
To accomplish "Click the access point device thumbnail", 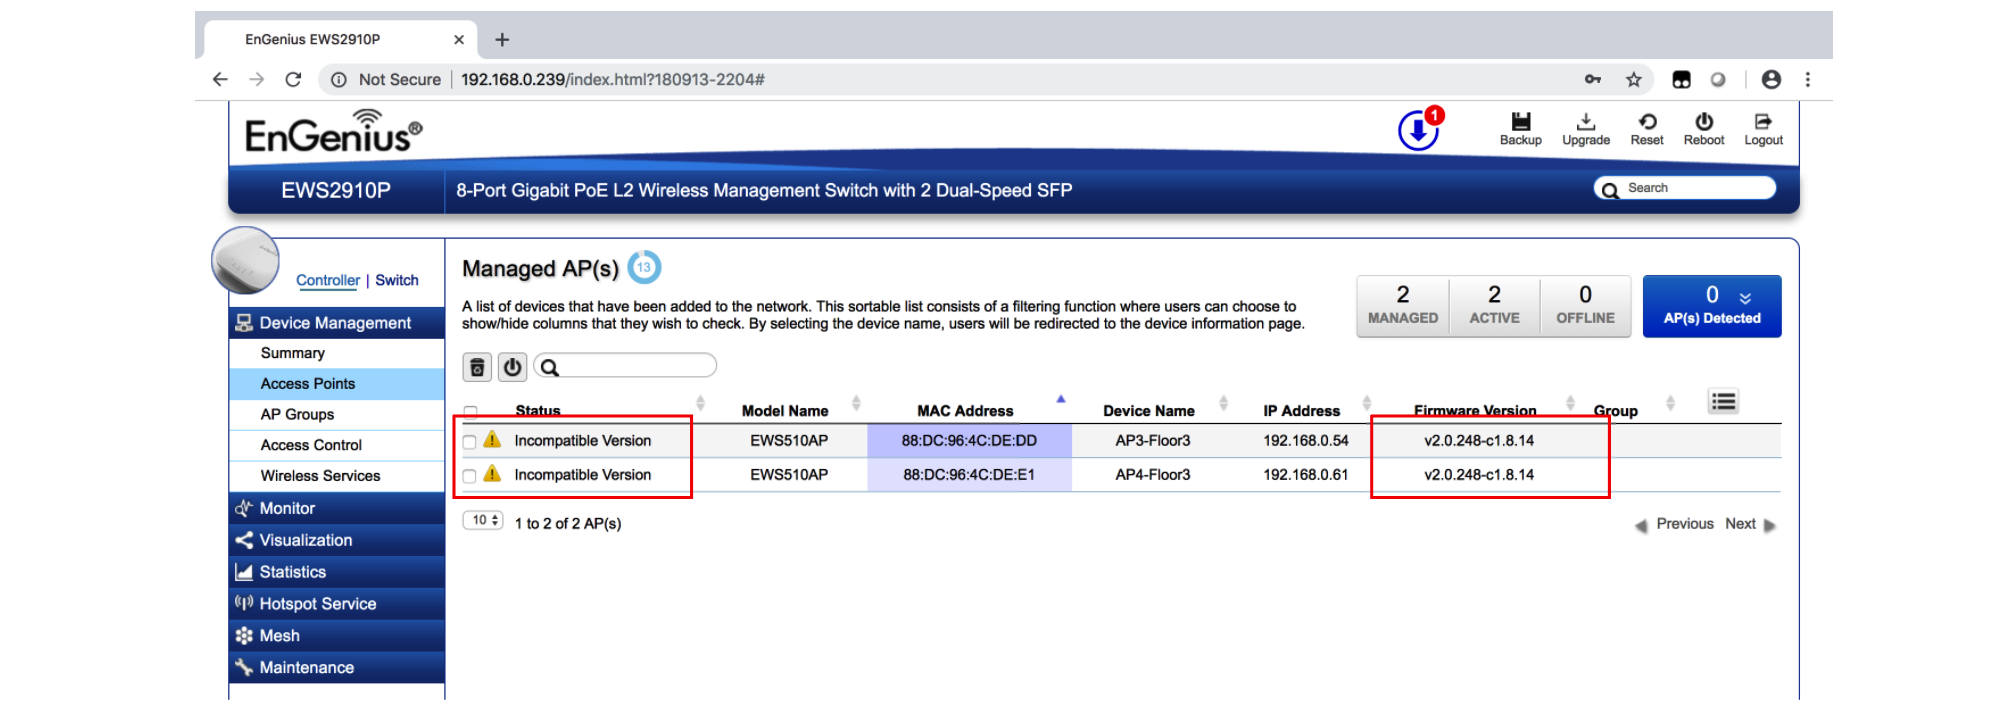I will click(x=245, y=260).
